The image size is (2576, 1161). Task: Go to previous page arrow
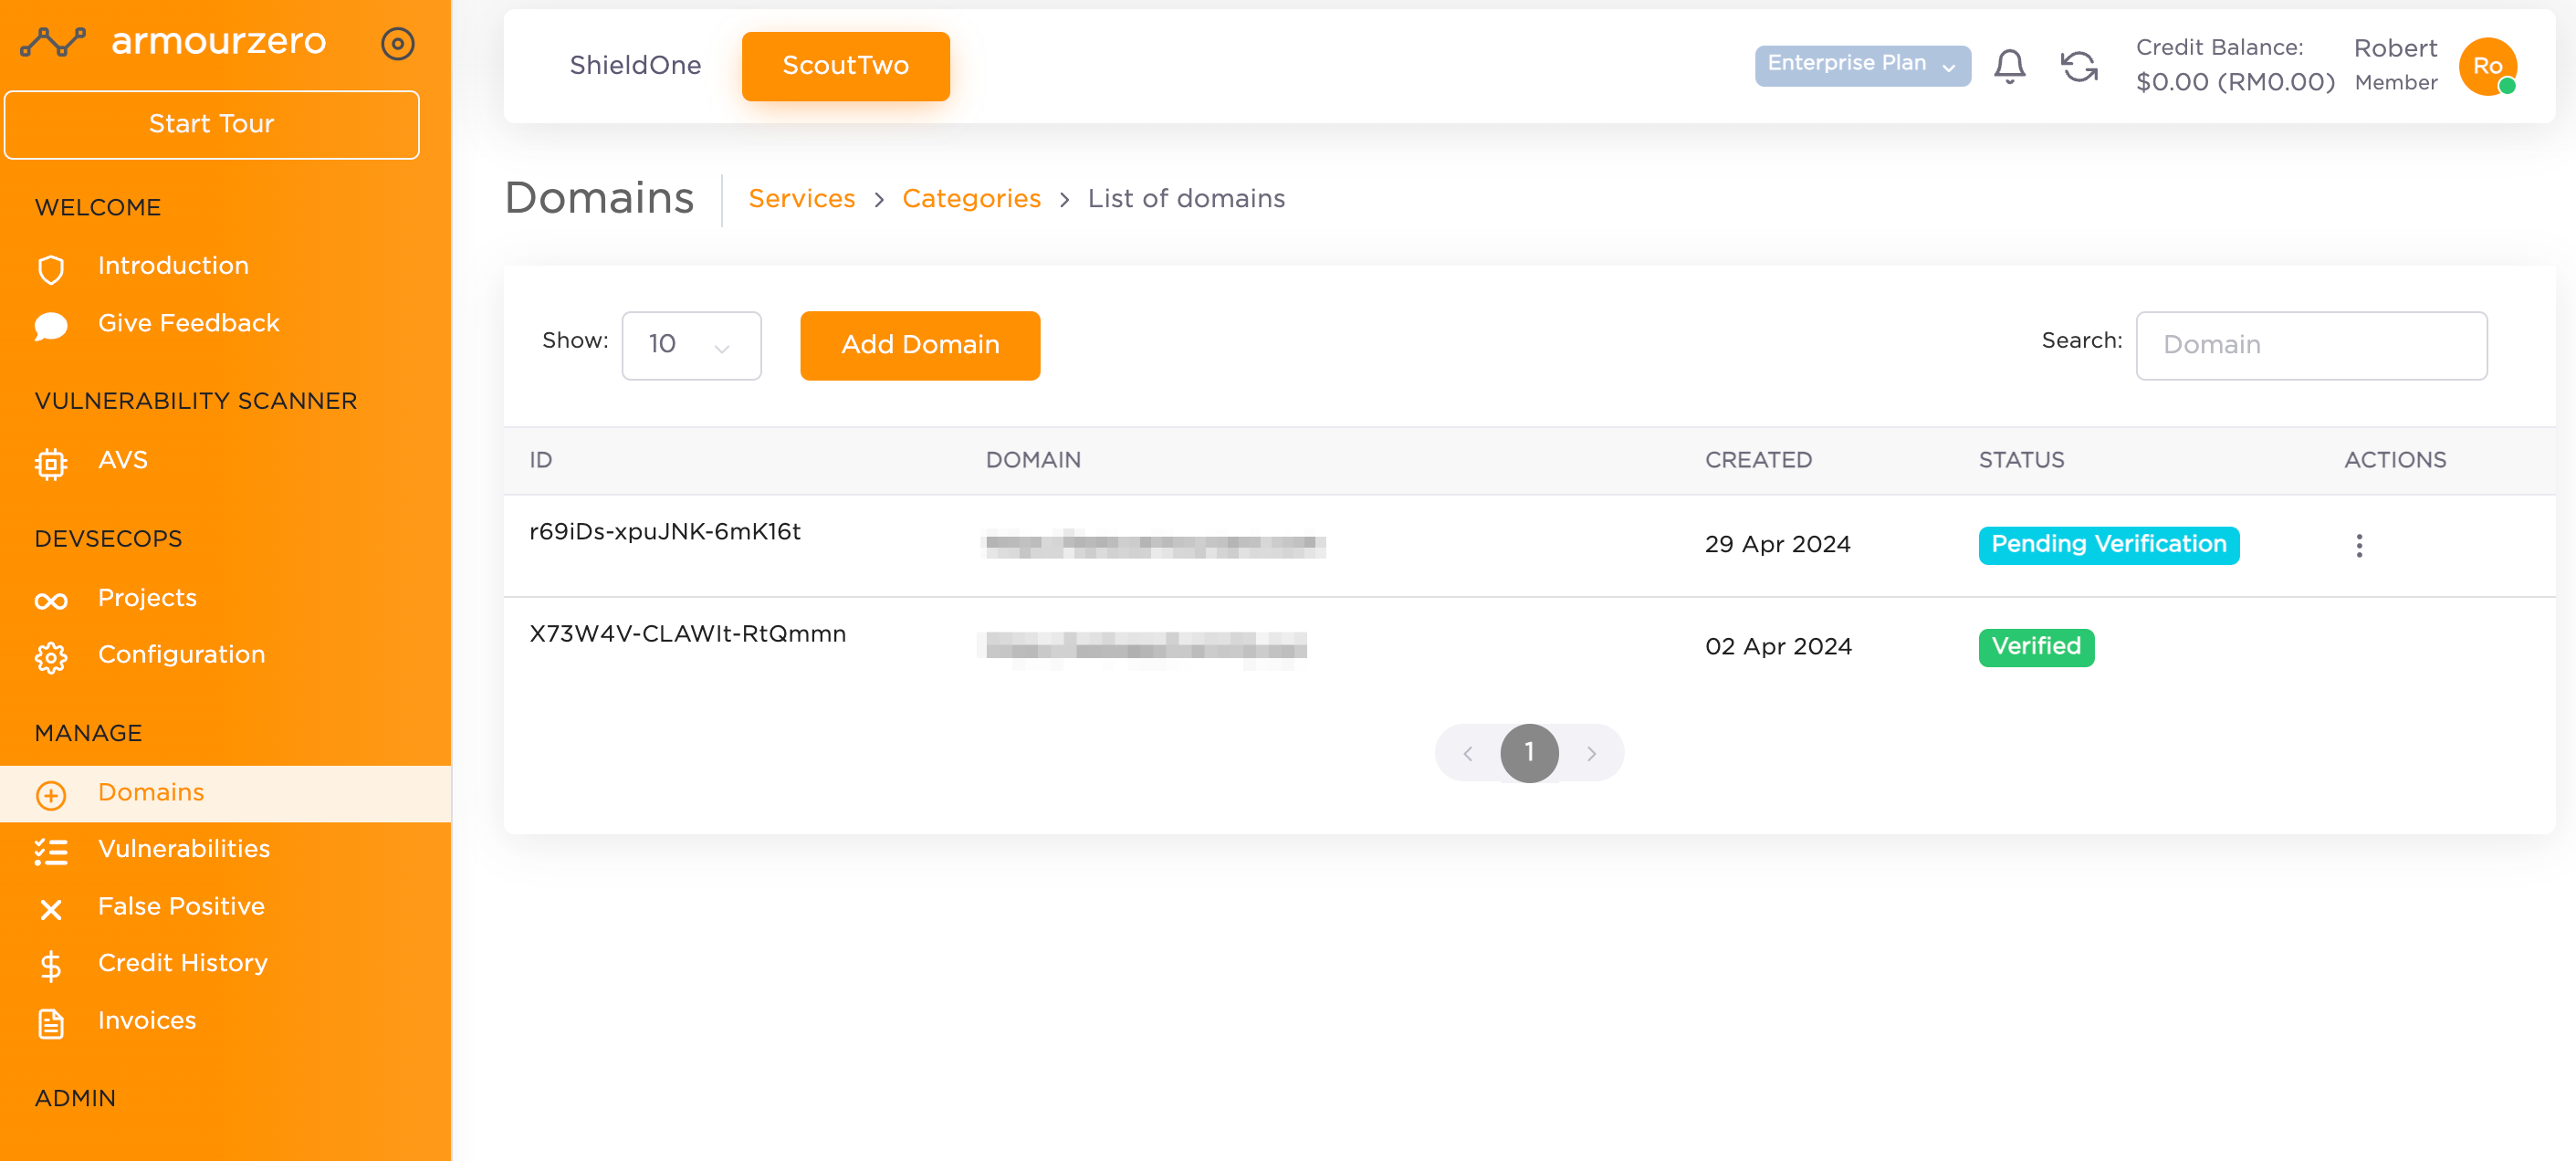pyautogui.click(x=1467, y=753)
